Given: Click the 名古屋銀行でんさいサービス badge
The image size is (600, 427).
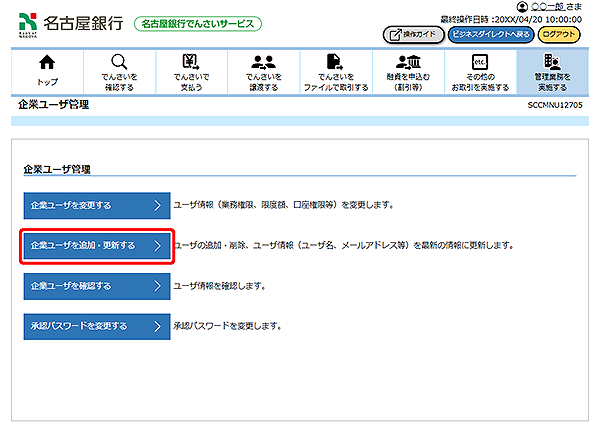Looking at the screenshot, I should pyautogui.click(x=196, y=23).
